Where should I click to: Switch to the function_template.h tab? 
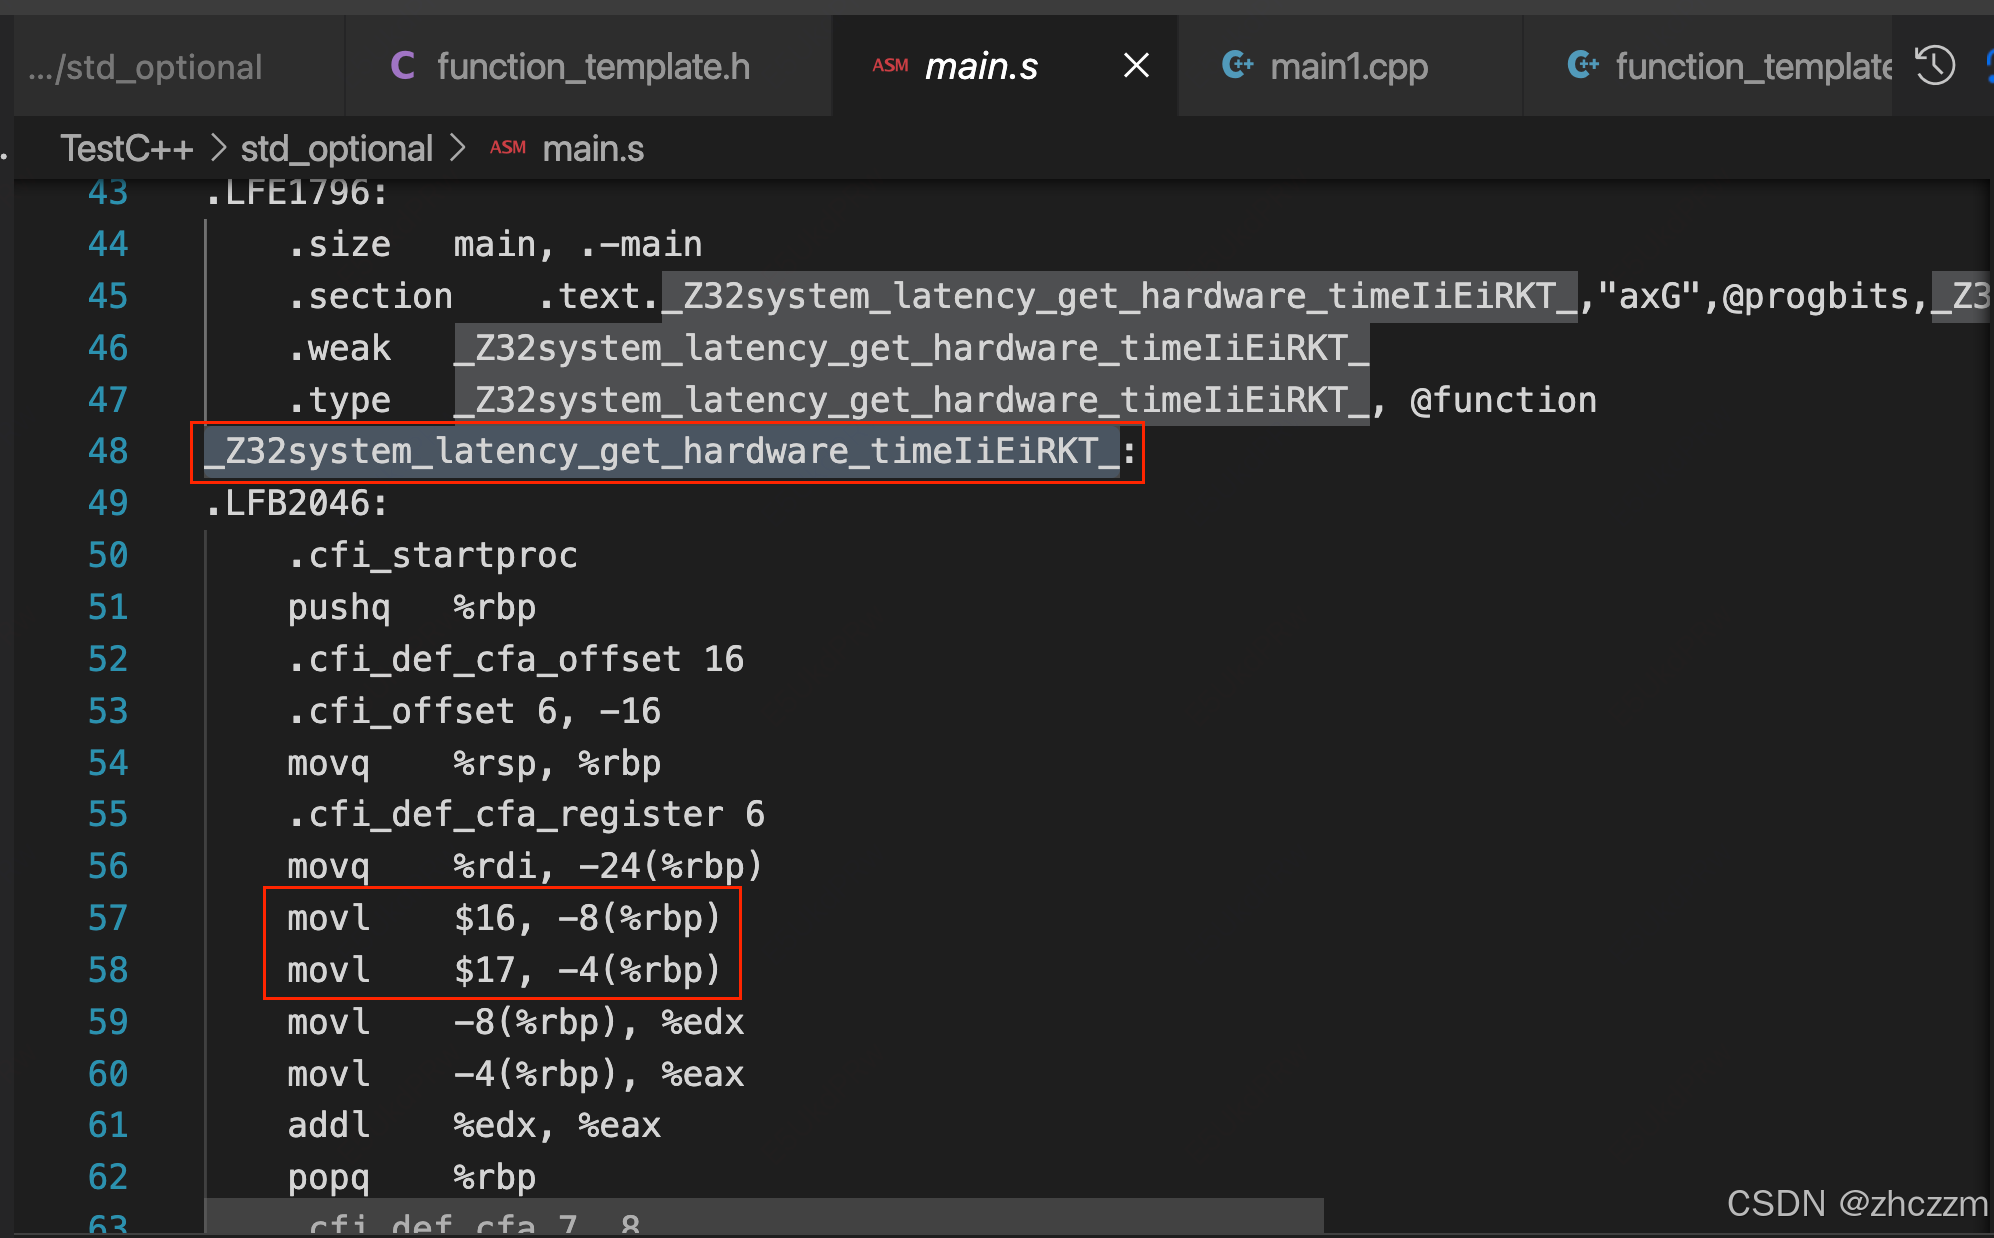[x=592, y=66]
